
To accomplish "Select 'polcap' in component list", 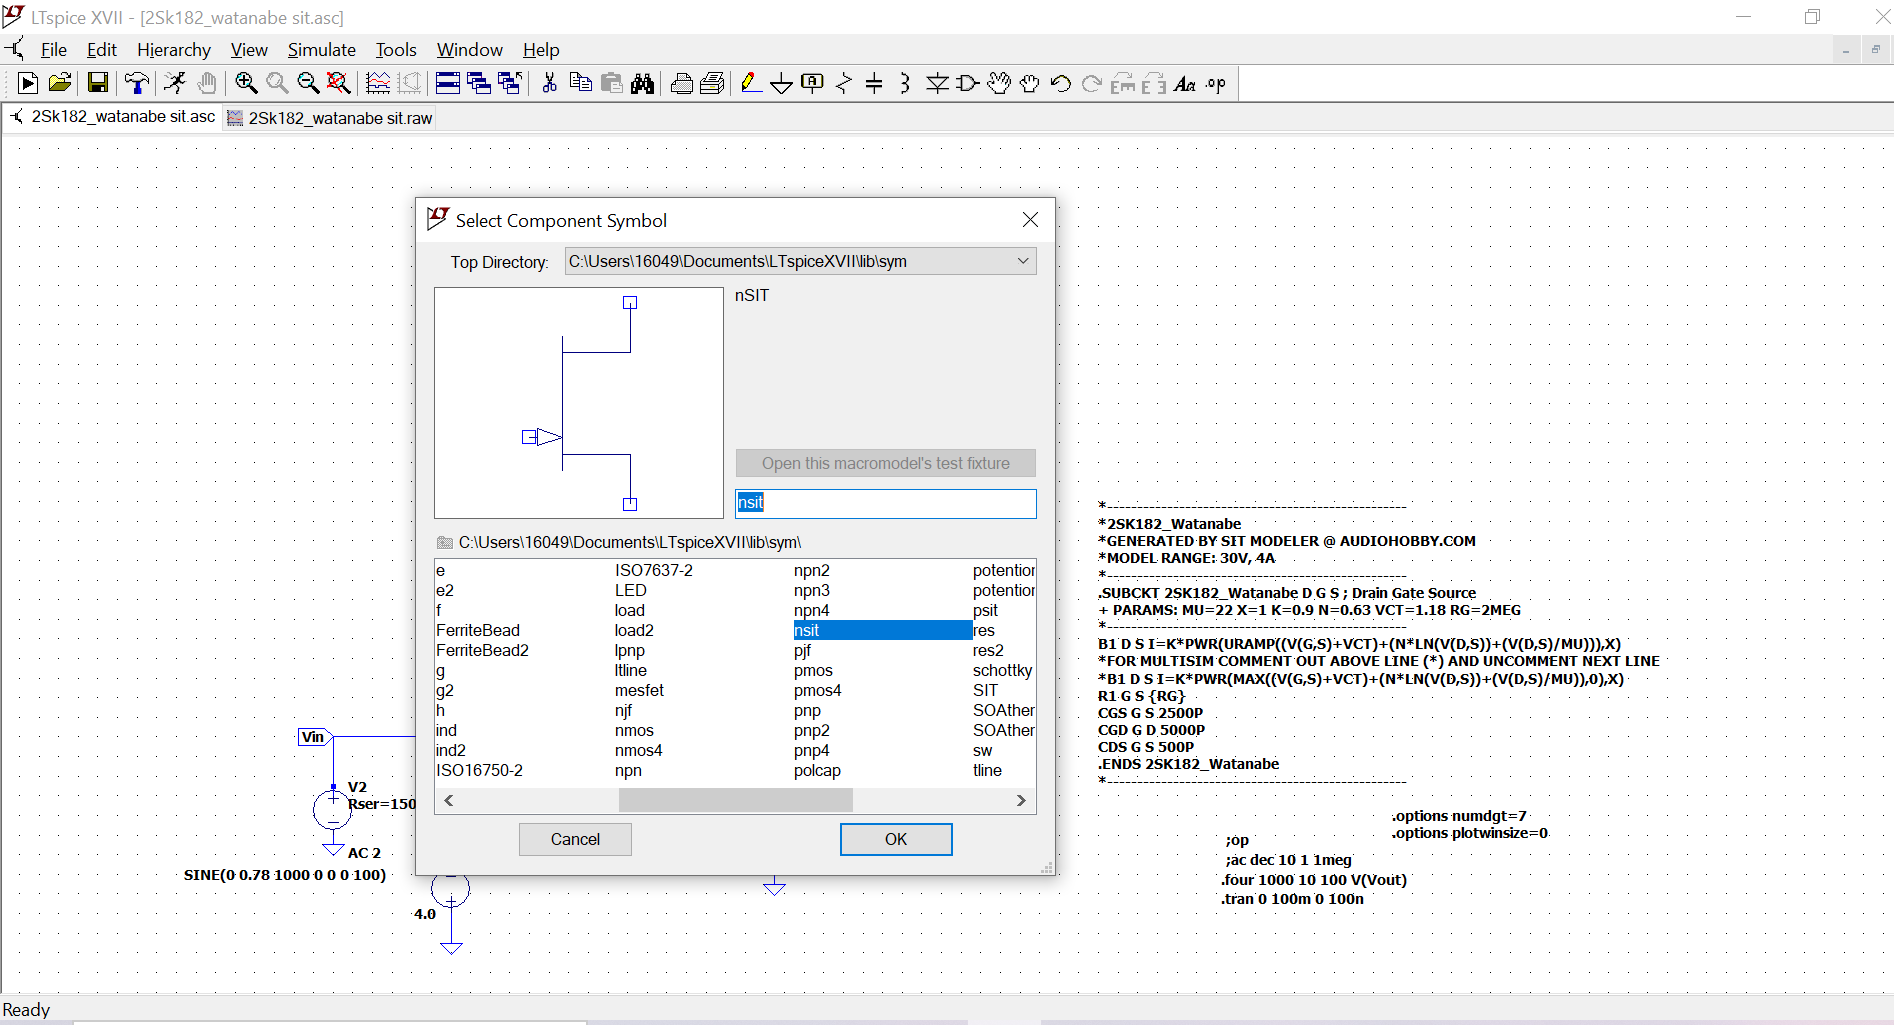I will [817, 770].
